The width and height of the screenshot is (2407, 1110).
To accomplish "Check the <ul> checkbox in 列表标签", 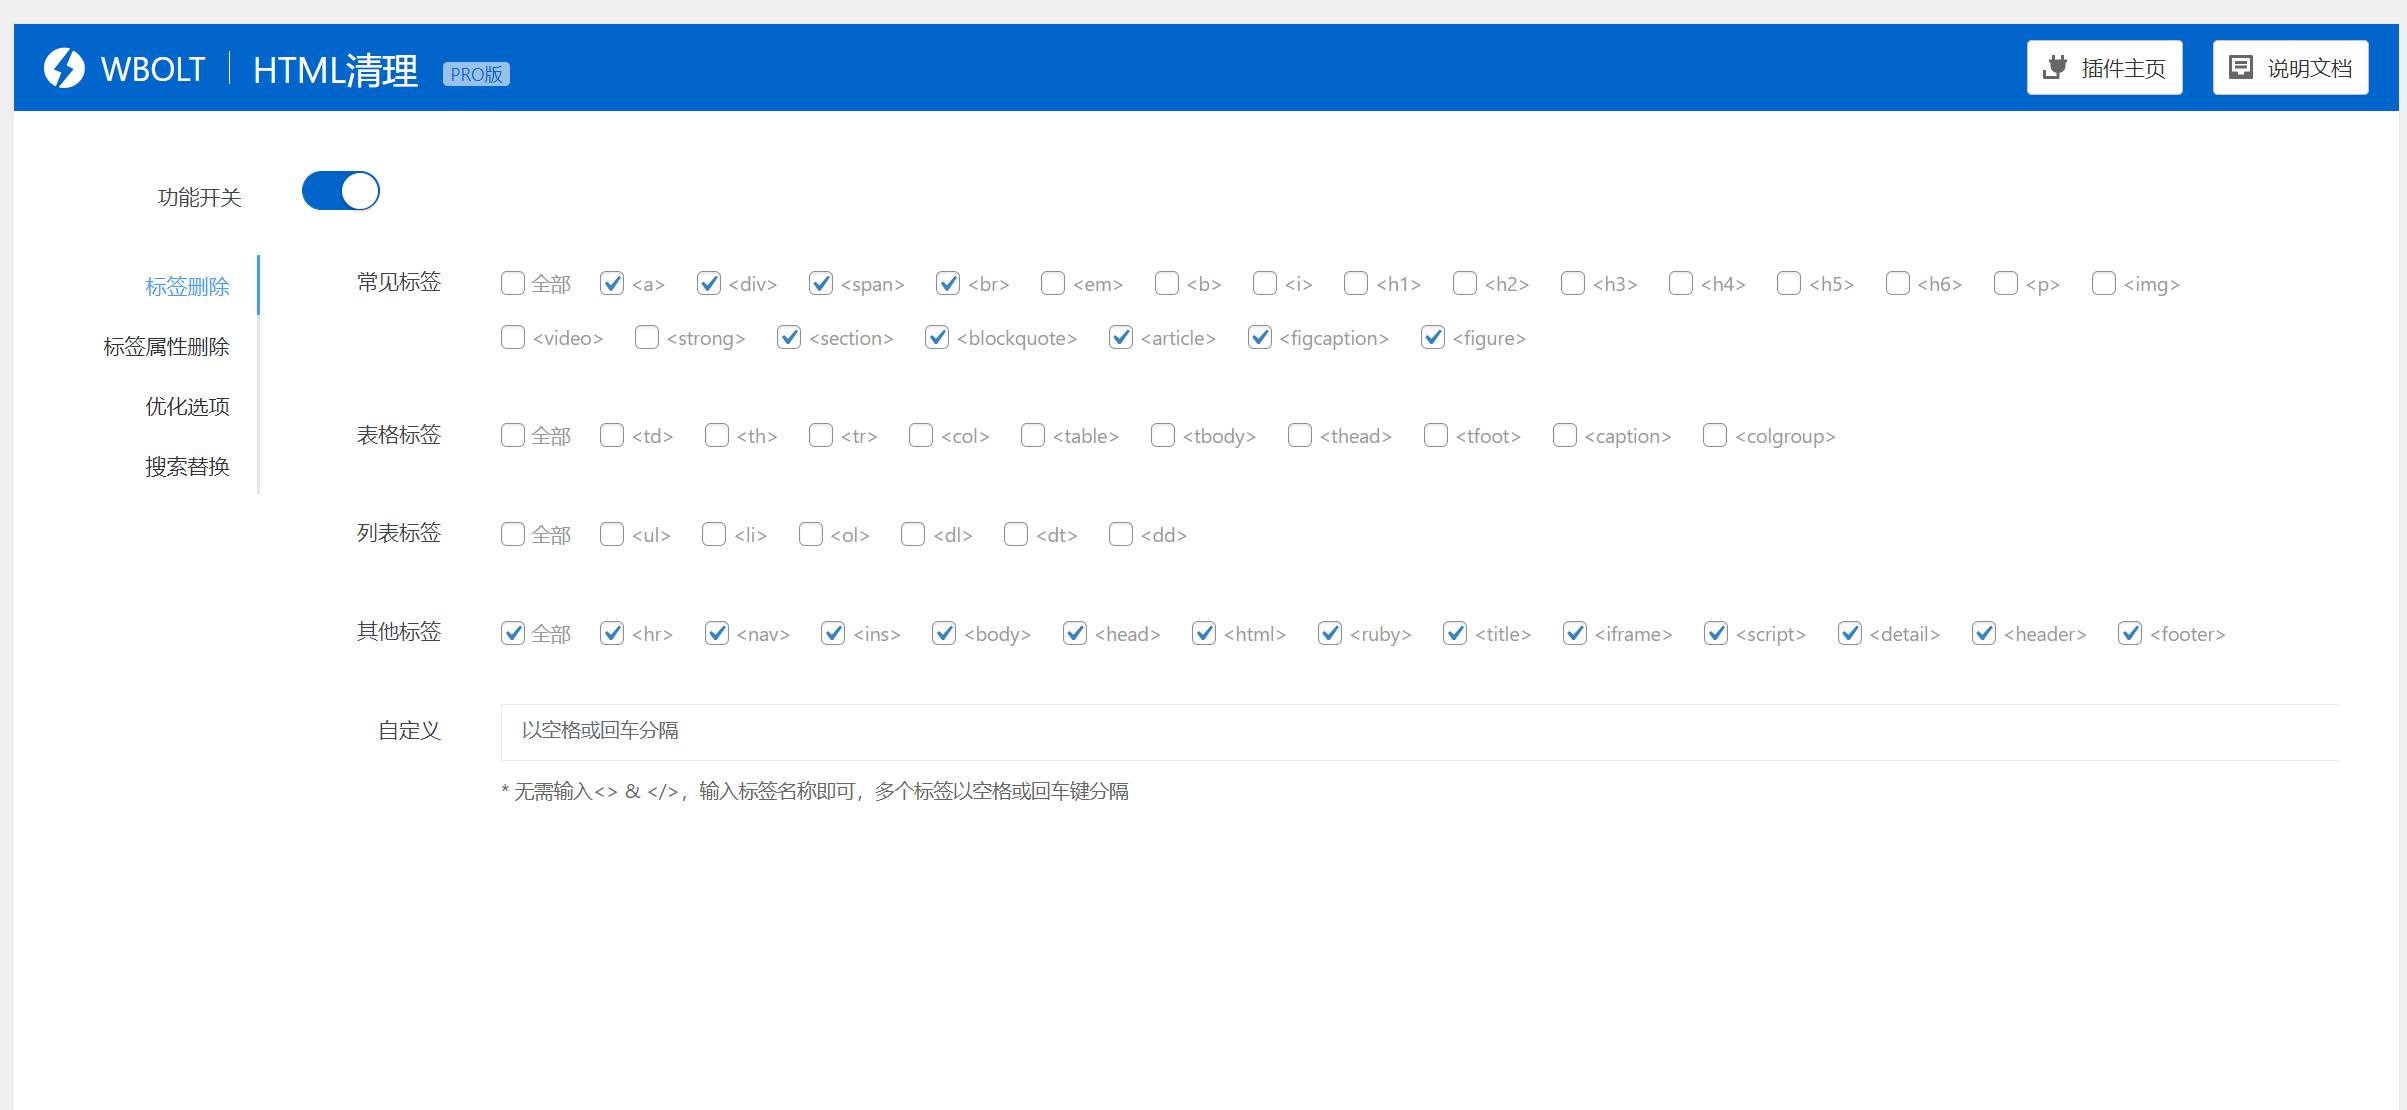I will click(x=611, y=534).
